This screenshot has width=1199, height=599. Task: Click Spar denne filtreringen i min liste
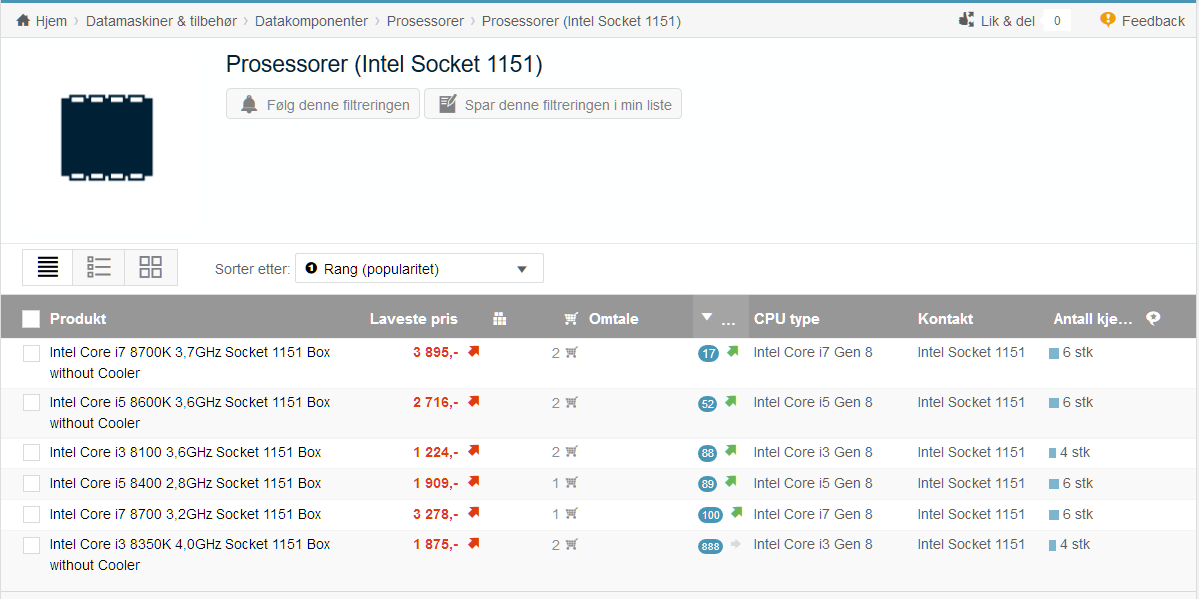point(553,104)
